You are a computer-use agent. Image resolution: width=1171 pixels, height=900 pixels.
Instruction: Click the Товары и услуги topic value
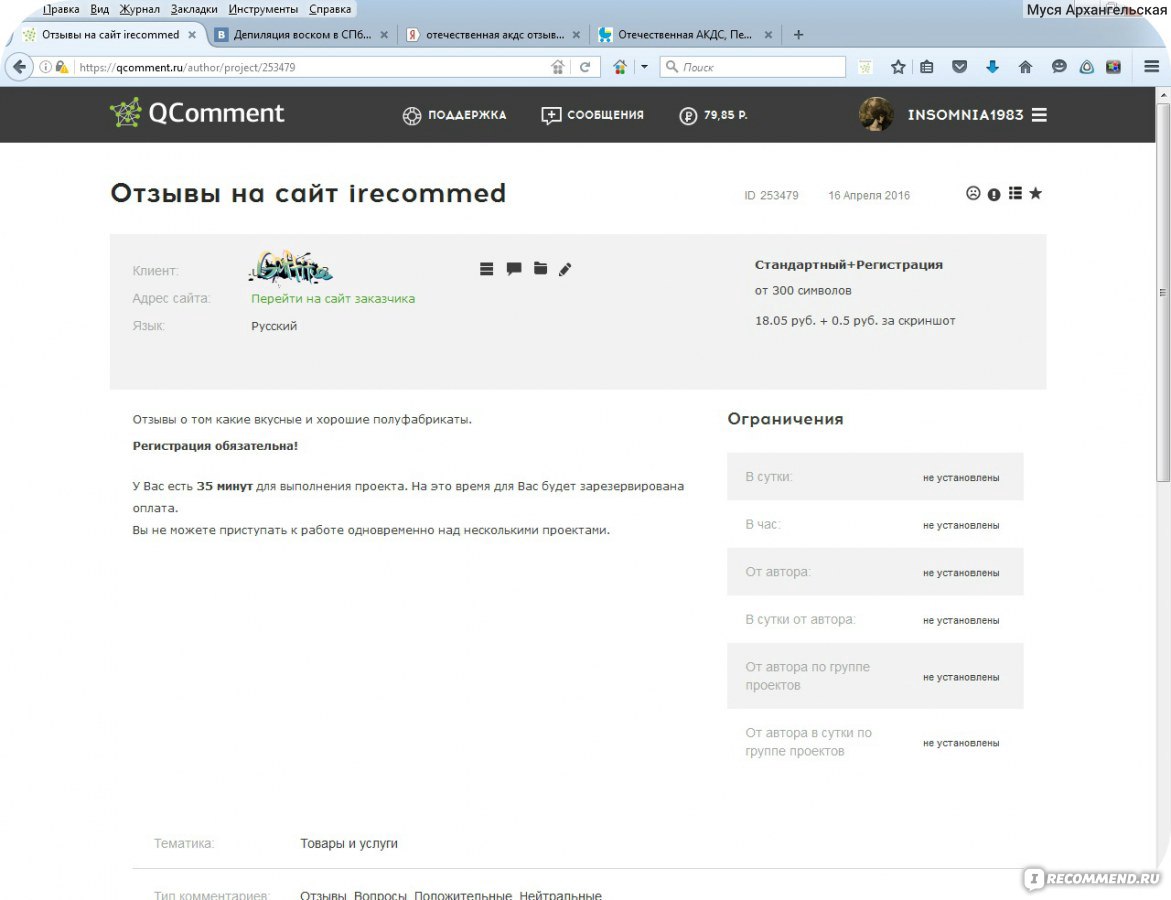(x=349, y=843)
